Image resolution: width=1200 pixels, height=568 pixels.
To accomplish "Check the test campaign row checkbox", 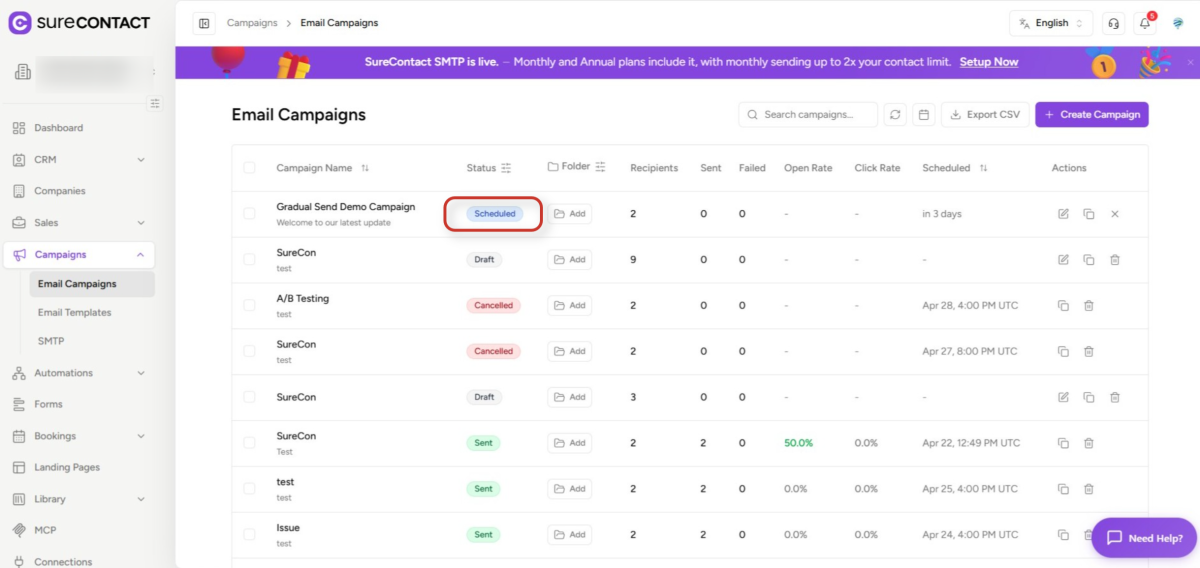I will [249, 489].
